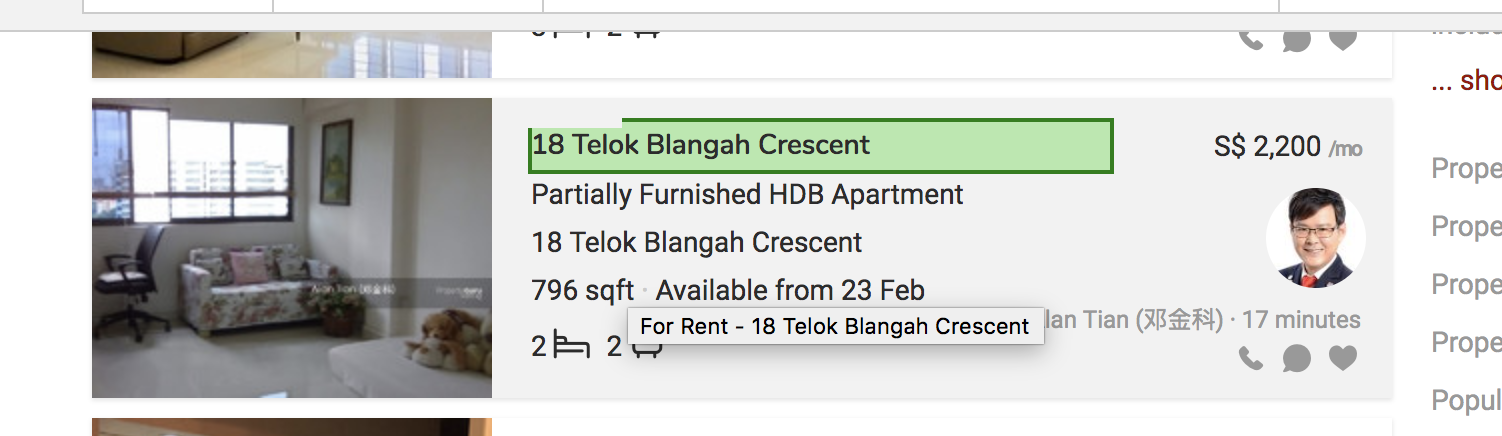
Task: Click the chat bubble in the topmost listing
Action: click(1297, 40)
